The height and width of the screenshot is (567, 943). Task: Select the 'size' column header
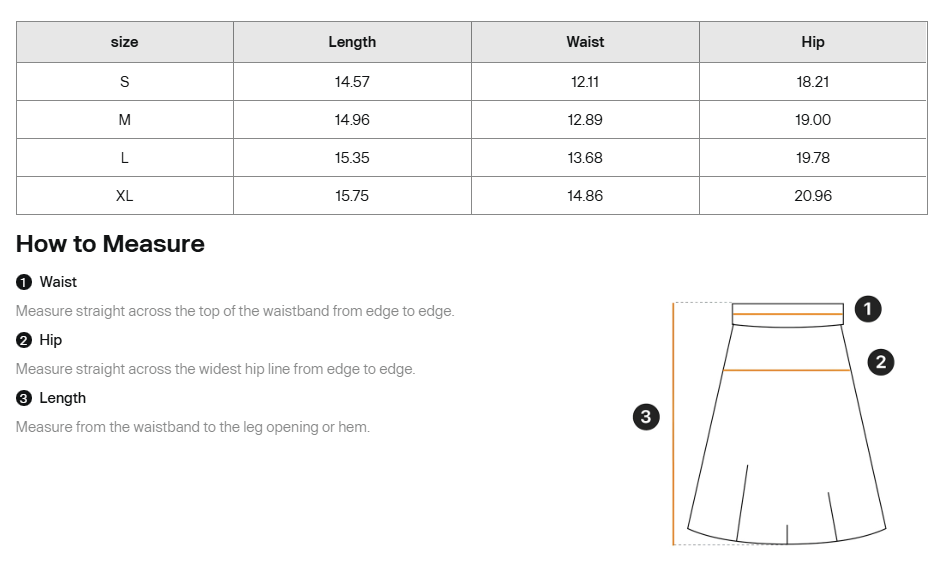(x=125, y=42)
